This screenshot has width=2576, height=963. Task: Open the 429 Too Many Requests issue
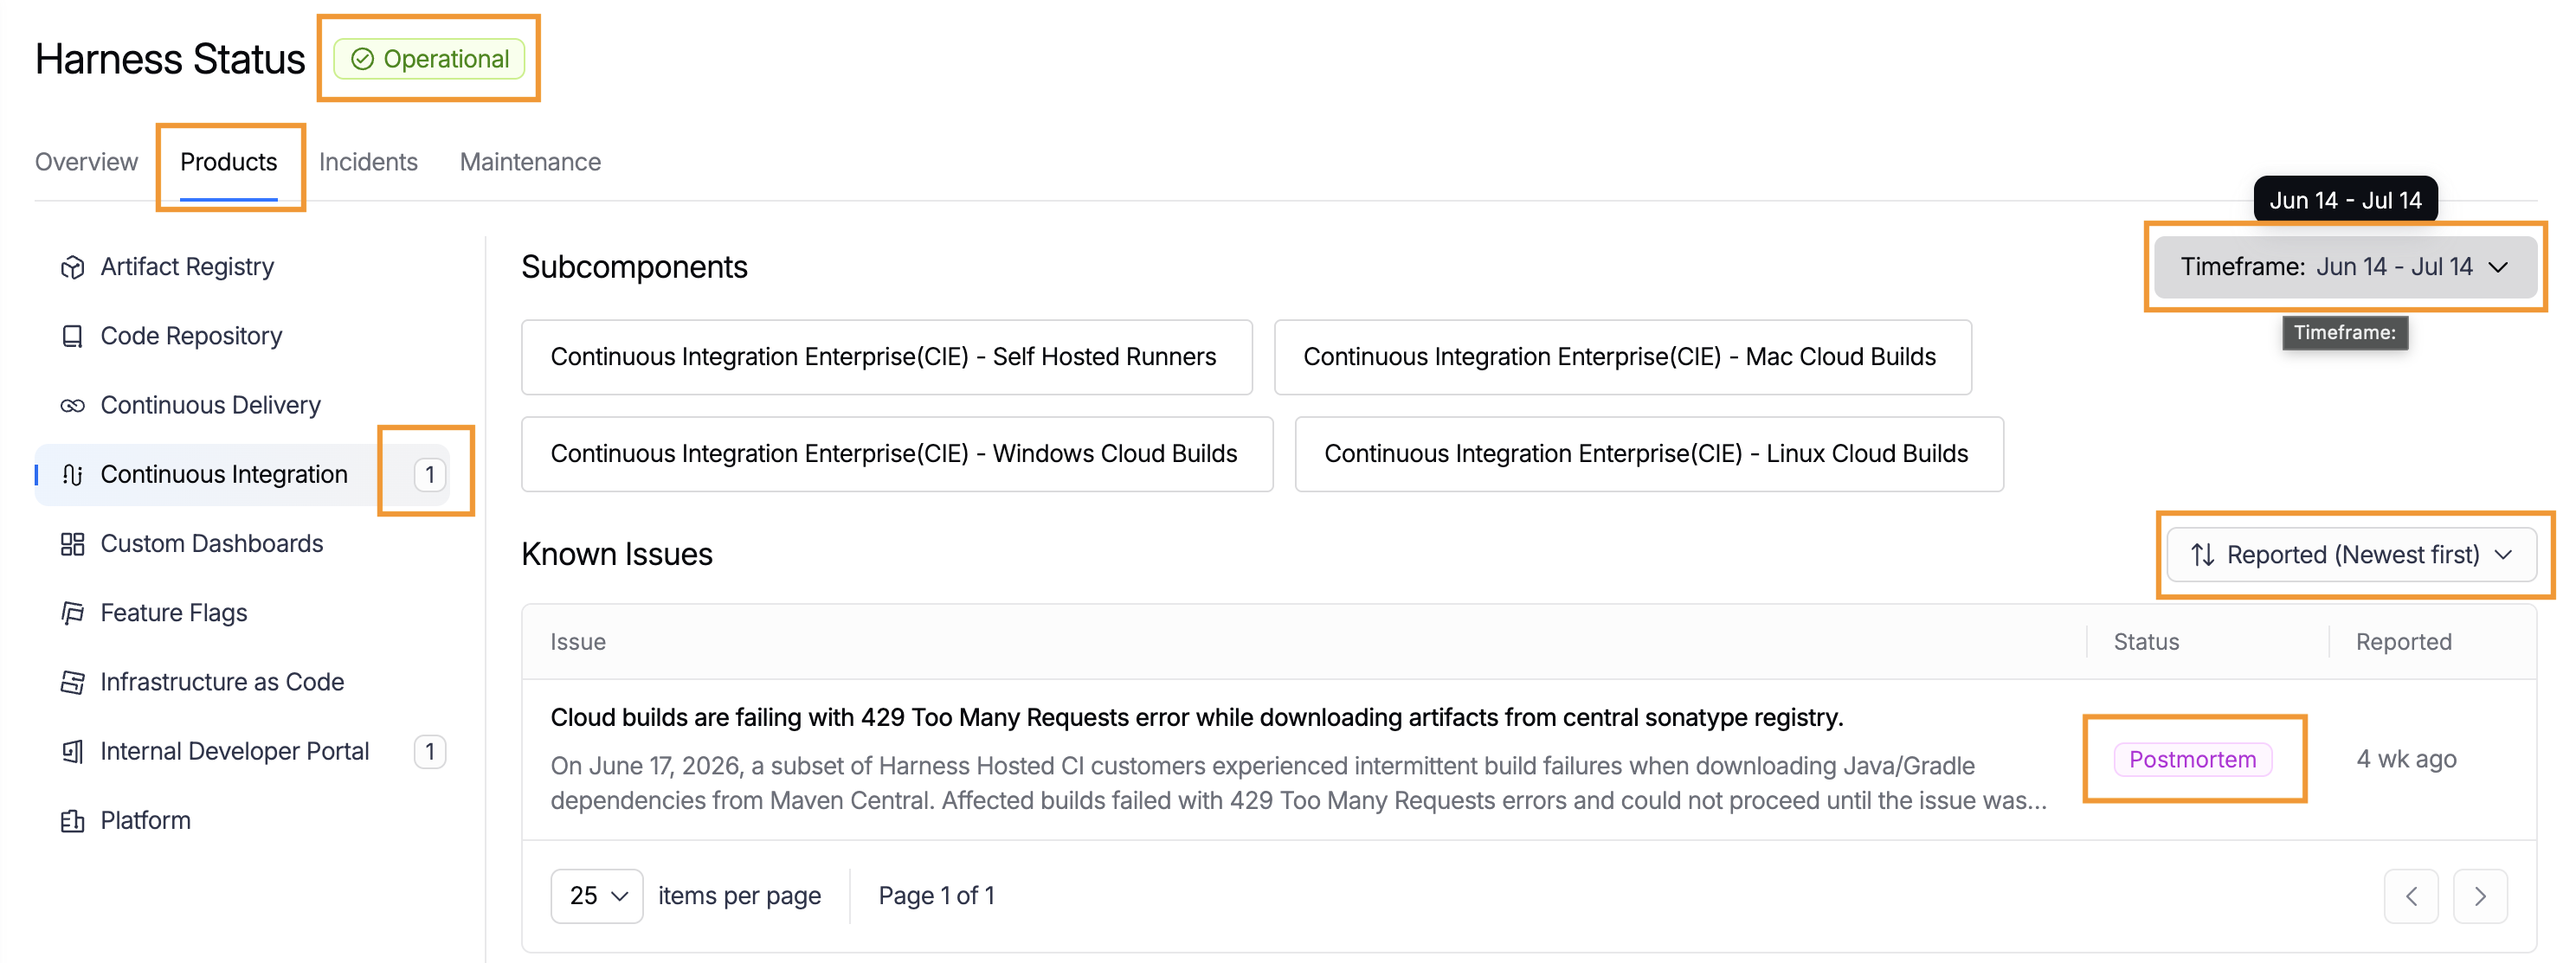[1196, 718]
